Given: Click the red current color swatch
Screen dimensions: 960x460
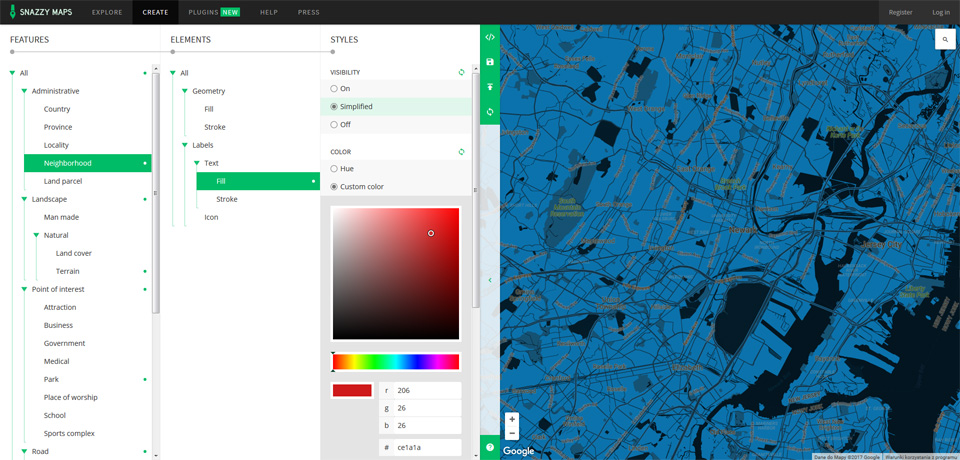Looking at the screenshot, I should coord(352,390).
